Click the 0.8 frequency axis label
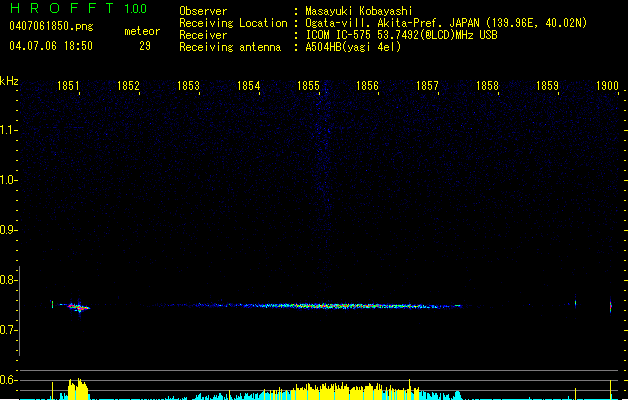The image size is (629, 400). [7, 280]
